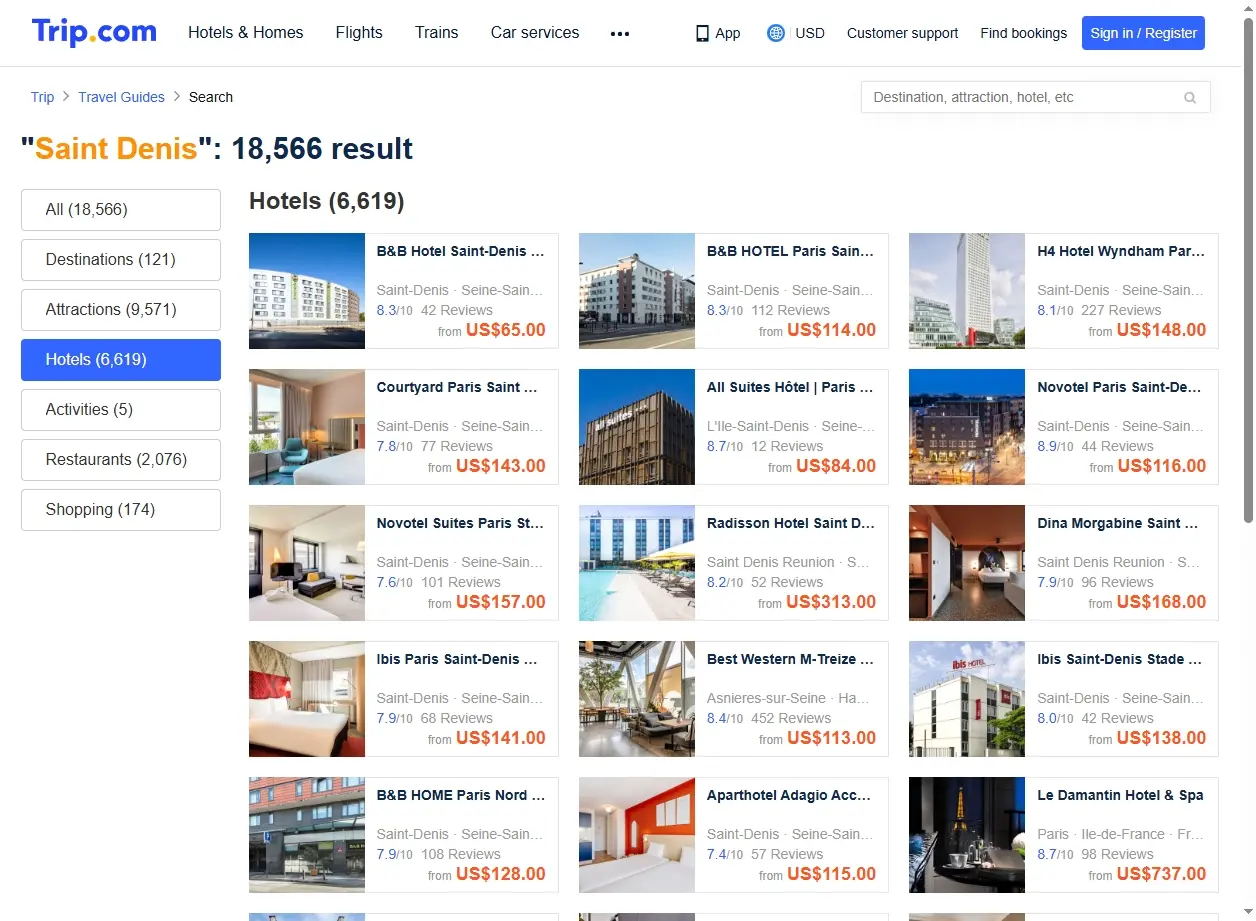Open B&B HOTEL Paris Sain... thumbnail at US$114.00
The width and height of the screenshot is (1256, 921).
coord(637,291)
